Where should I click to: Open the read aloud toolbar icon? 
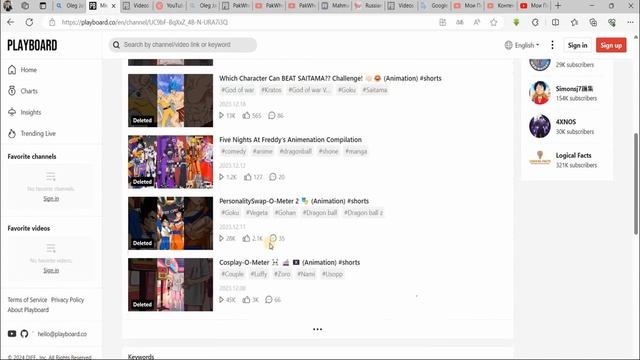[x=477, y=22]
